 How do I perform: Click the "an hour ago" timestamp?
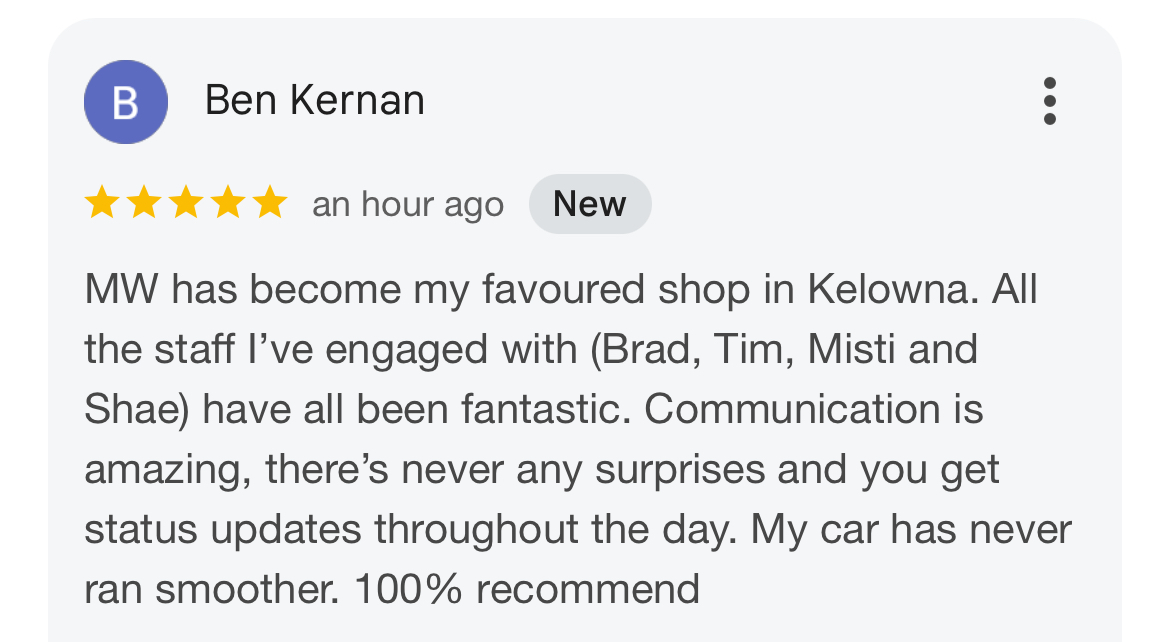[407, 205]
